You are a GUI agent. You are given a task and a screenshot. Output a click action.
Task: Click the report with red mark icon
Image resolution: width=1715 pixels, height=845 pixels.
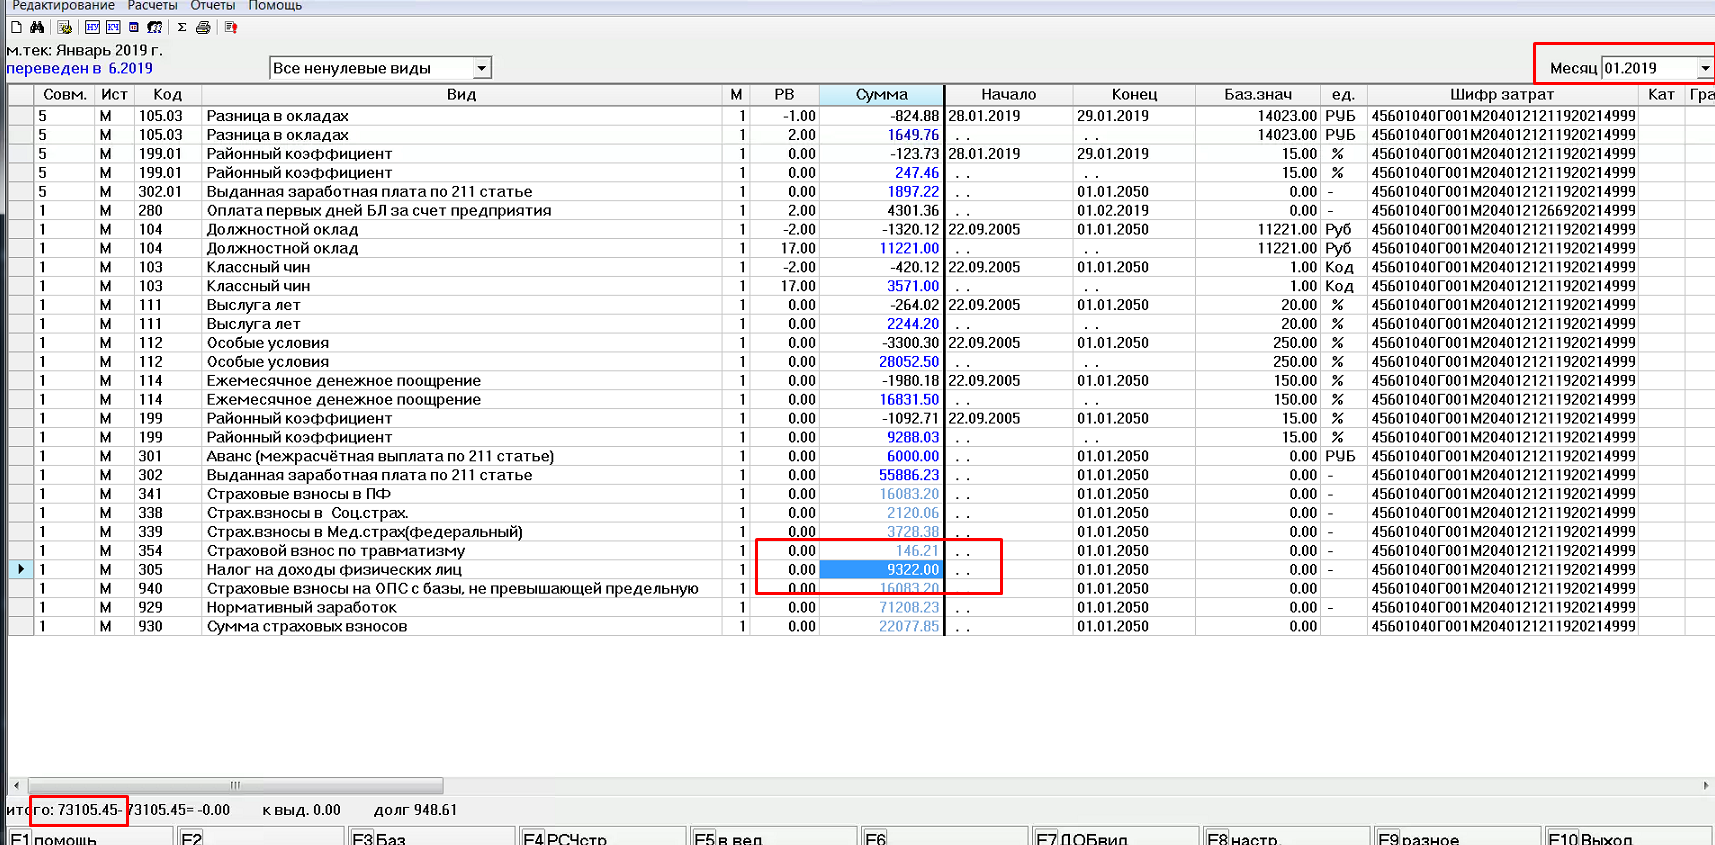[231, 27]
